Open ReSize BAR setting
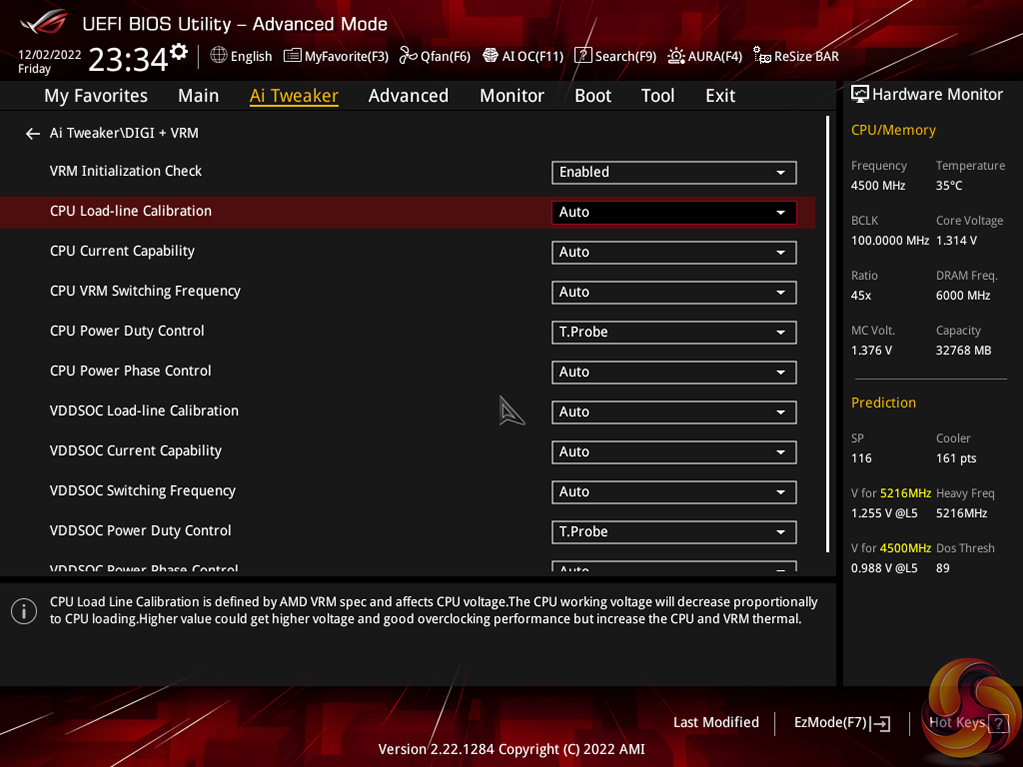This screenshot has height=767, width=1023. [796, 56]
